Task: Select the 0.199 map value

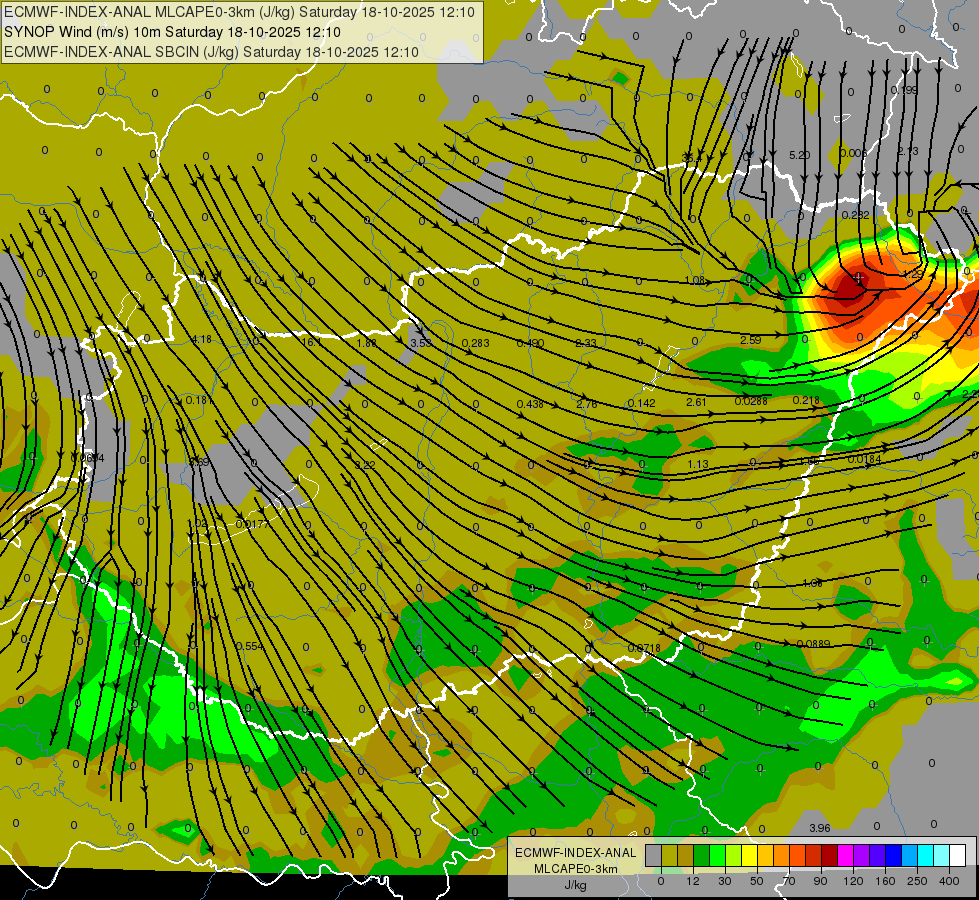Action: pyautogui.click(x=904, y=90)
